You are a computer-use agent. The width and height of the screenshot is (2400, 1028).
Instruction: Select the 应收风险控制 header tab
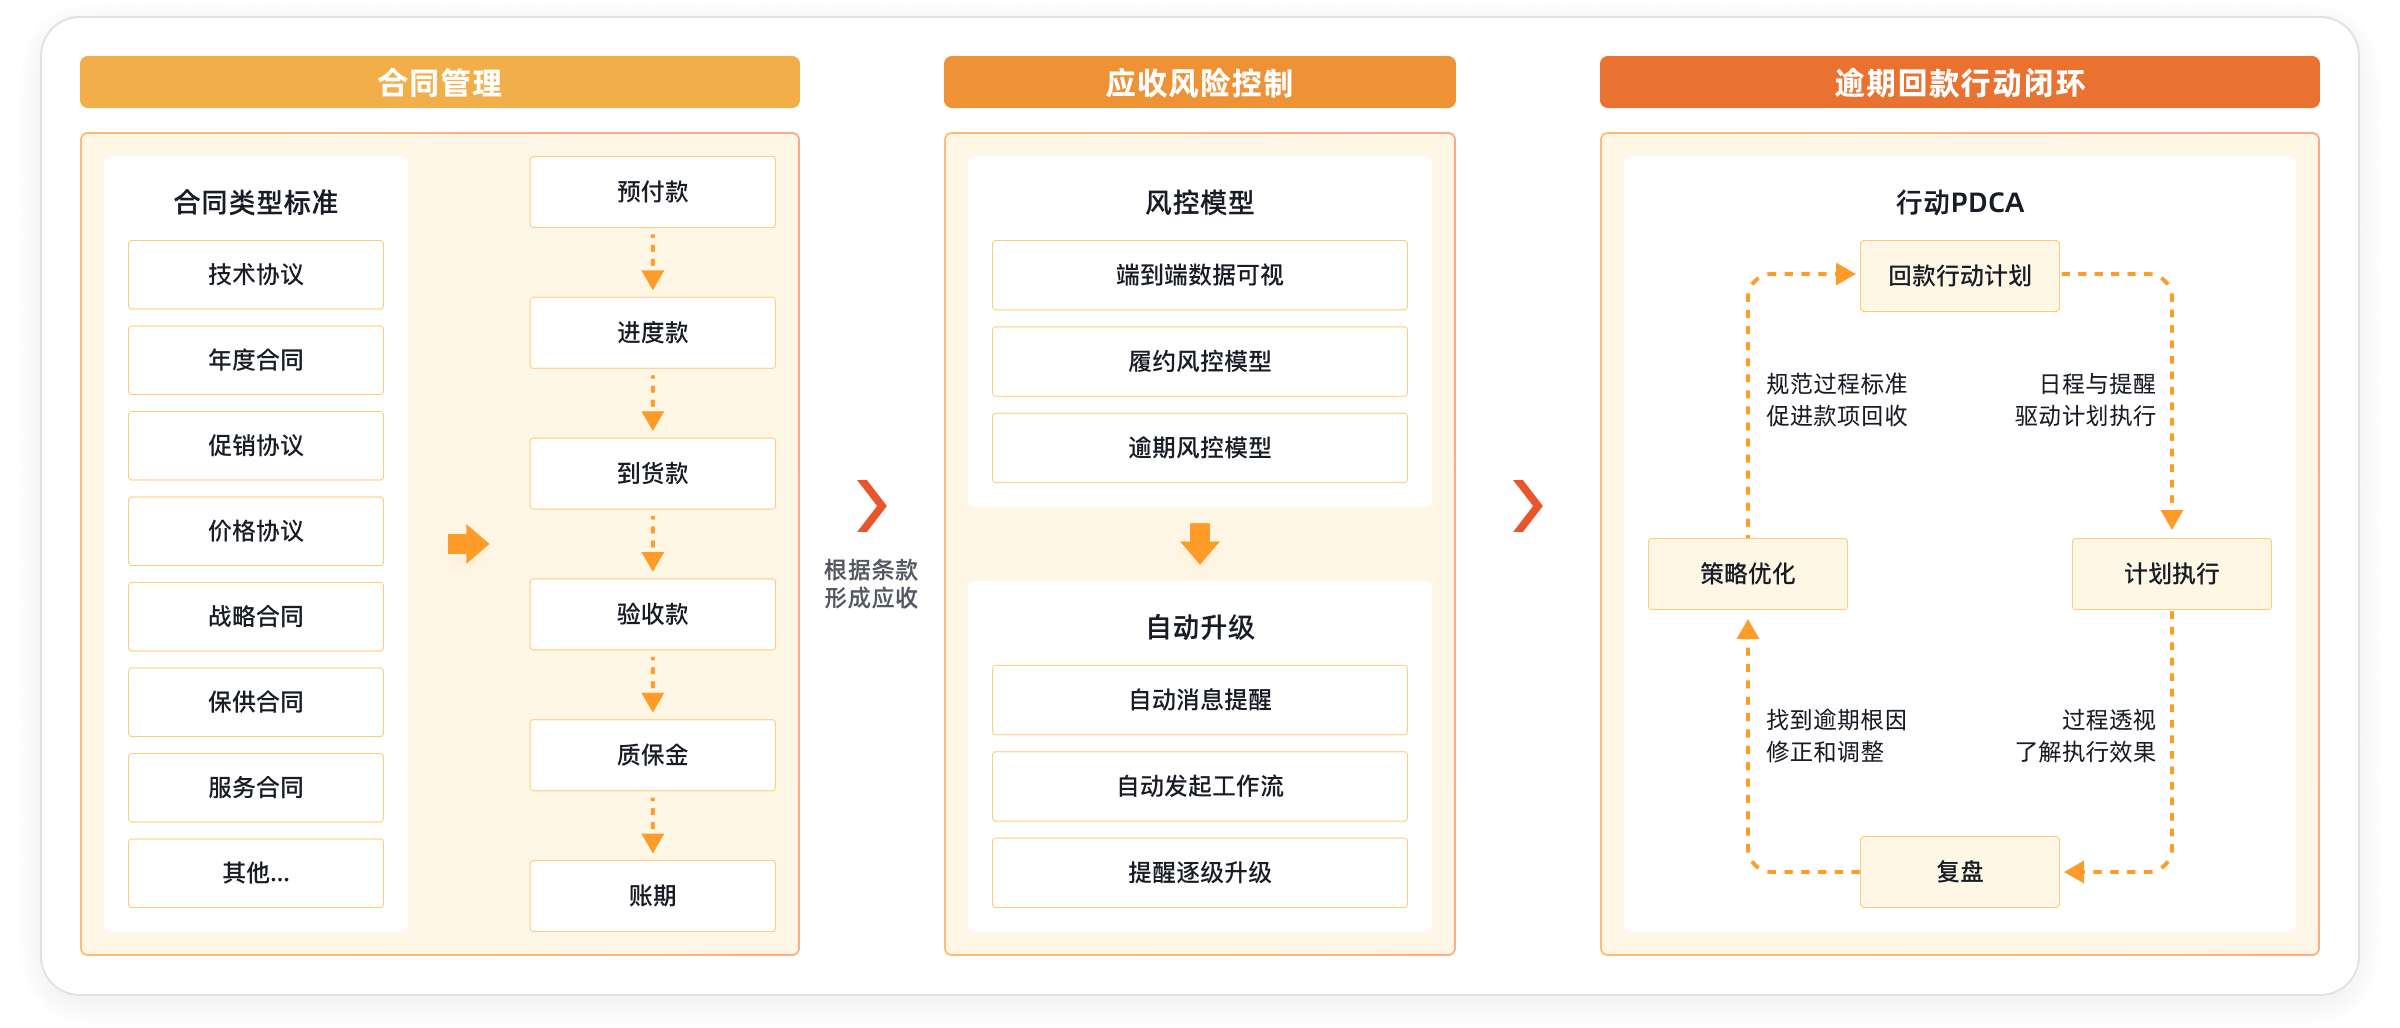point(1199,82)
